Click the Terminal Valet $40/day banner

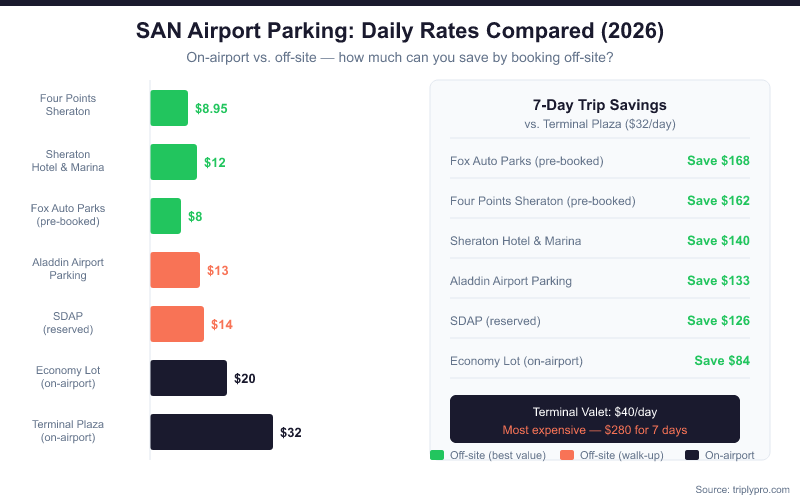pos(595,420)
